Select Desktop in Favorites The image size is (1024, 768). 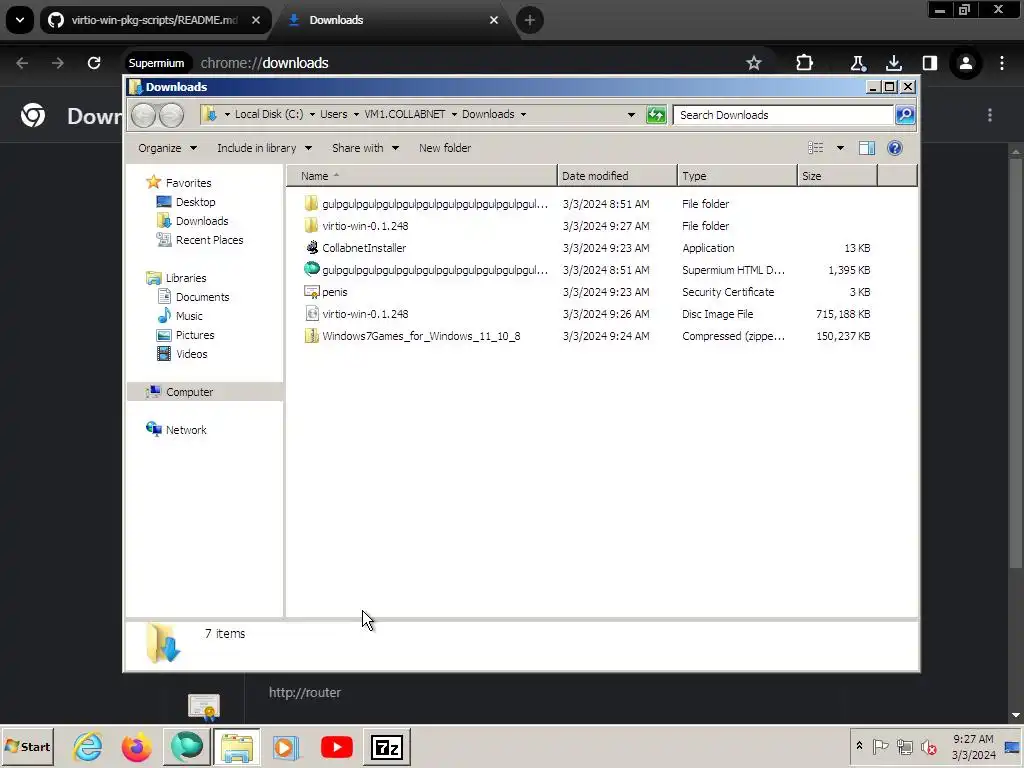195,202
